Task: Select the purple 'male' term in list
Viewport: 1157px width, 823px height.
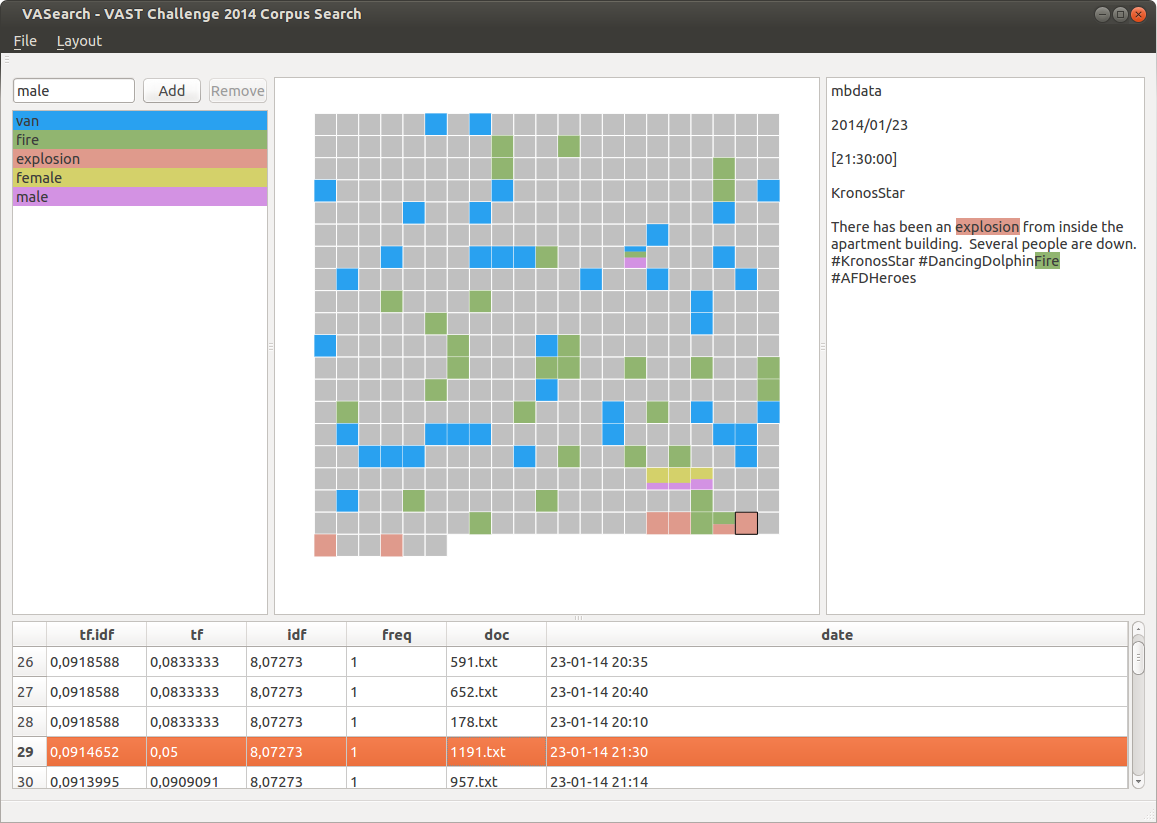Action: coord(140,197)
